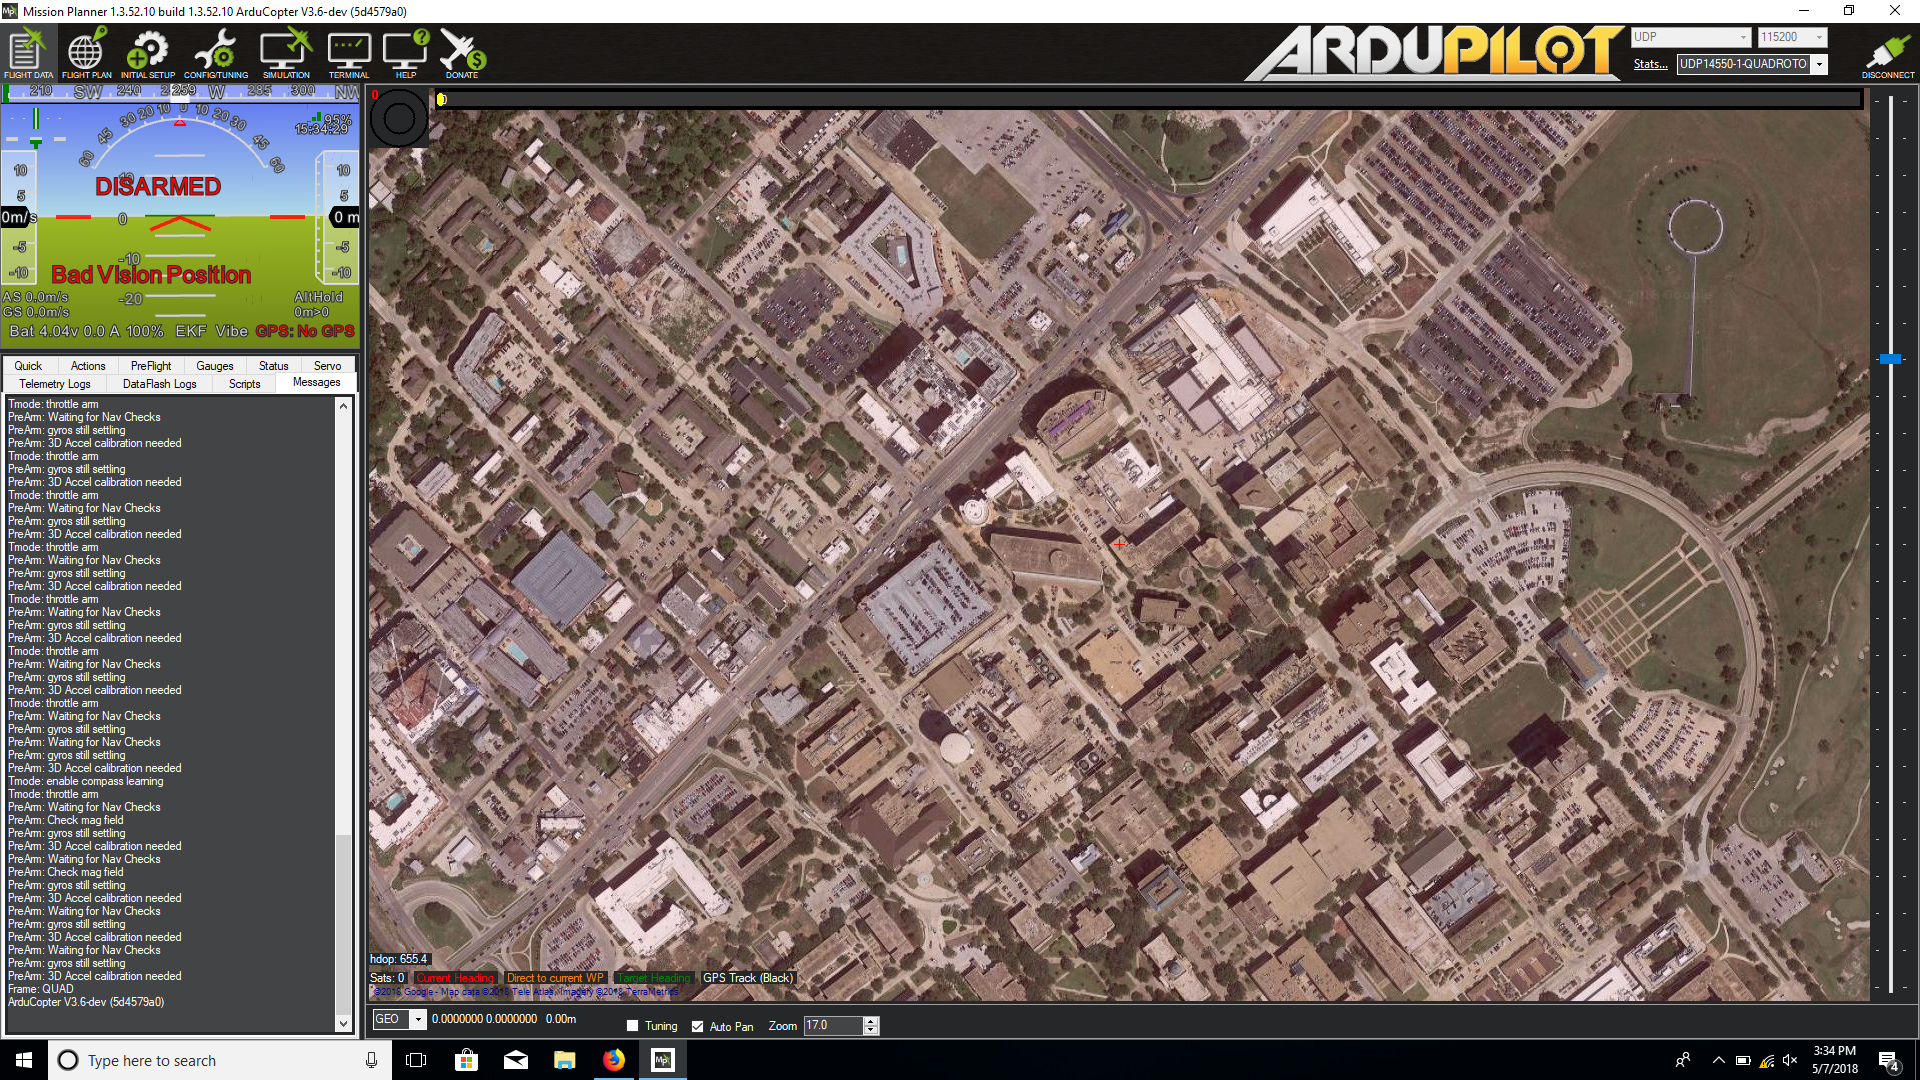Open Firefox from taskbar
The width and height of the screenshot is (1920, 1080).
click(613, 1060)
